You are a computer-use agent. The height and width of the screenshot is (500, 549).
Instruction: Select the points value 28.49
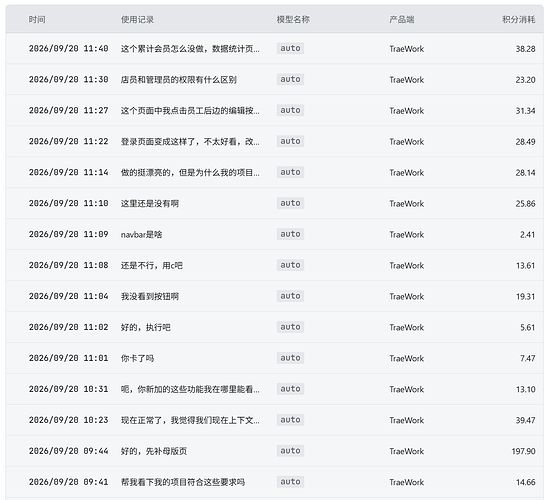(x=525, y=142)
